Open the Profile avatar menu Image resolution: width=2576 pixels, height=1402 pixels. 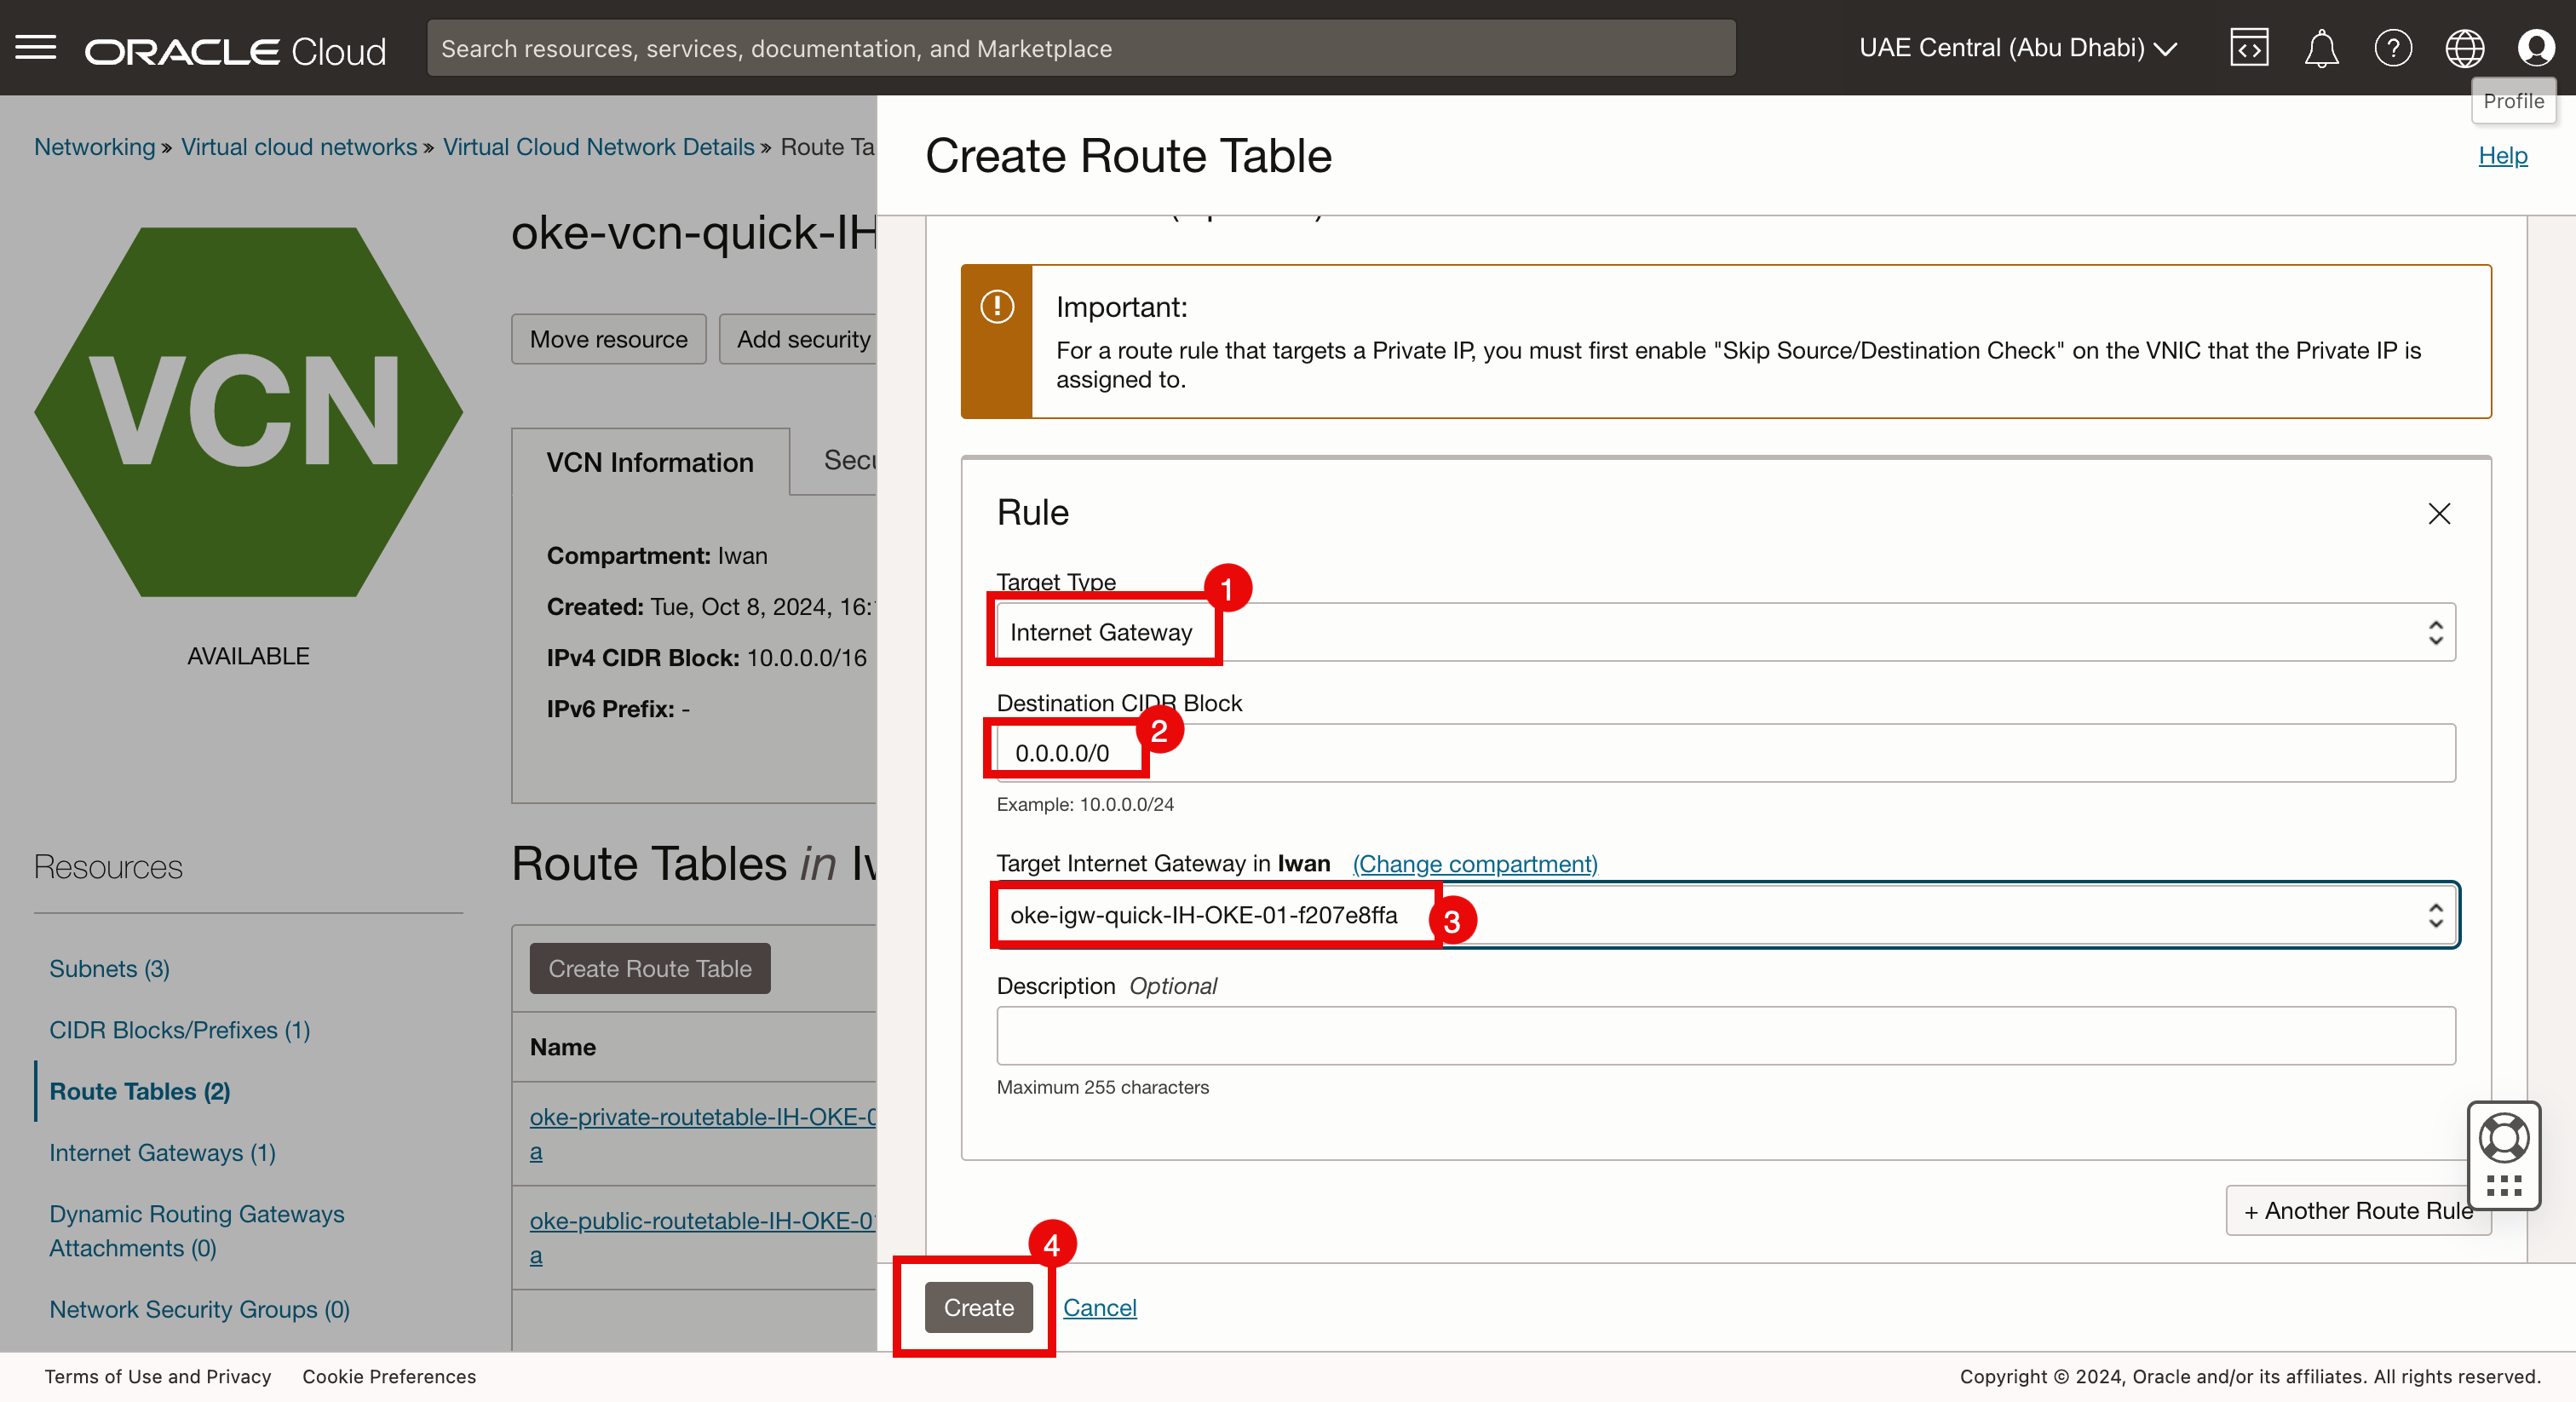(2535, 47)
